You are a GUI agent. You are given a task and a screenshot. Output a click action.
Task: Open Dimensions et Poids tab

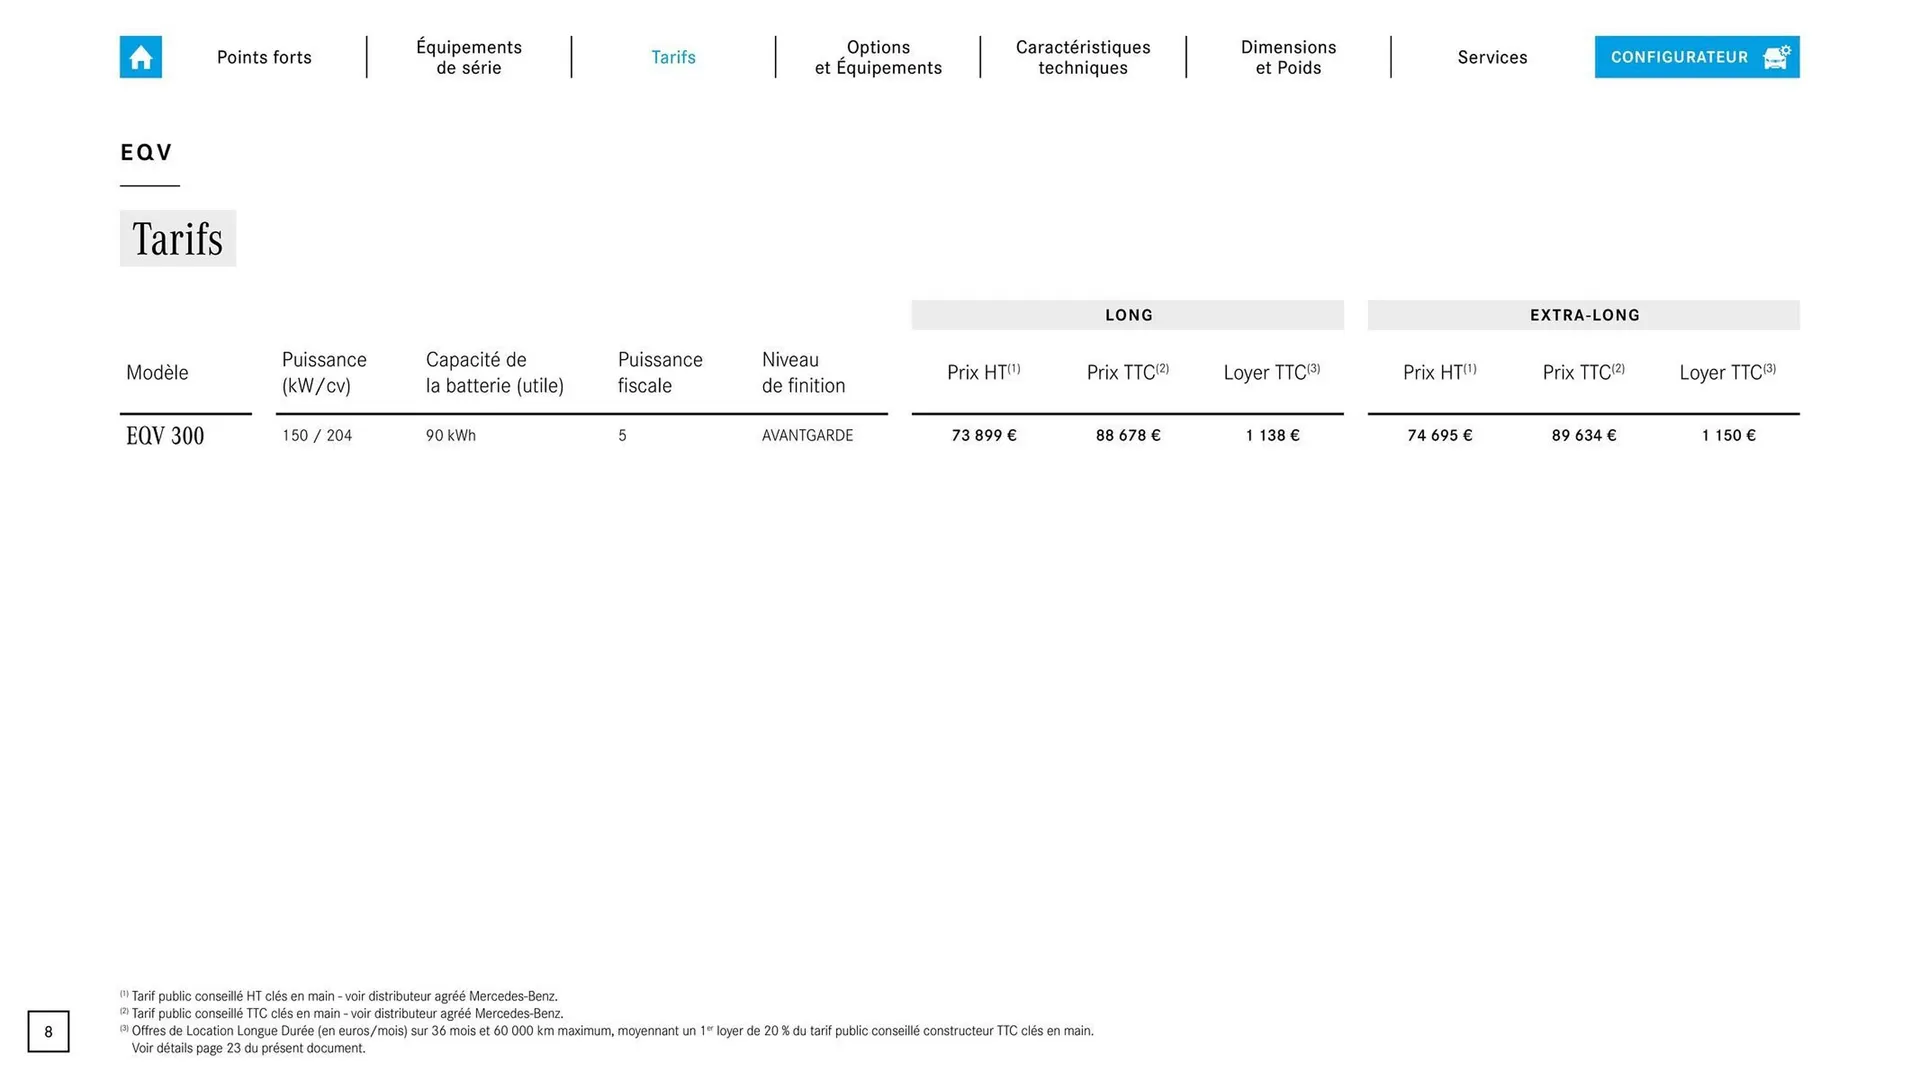[x=1288, y=57]
